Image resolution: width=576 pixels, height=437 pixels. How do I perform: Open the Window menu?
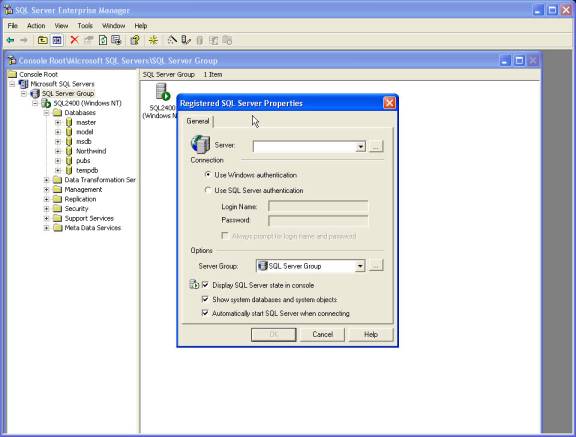pos(114,26)
